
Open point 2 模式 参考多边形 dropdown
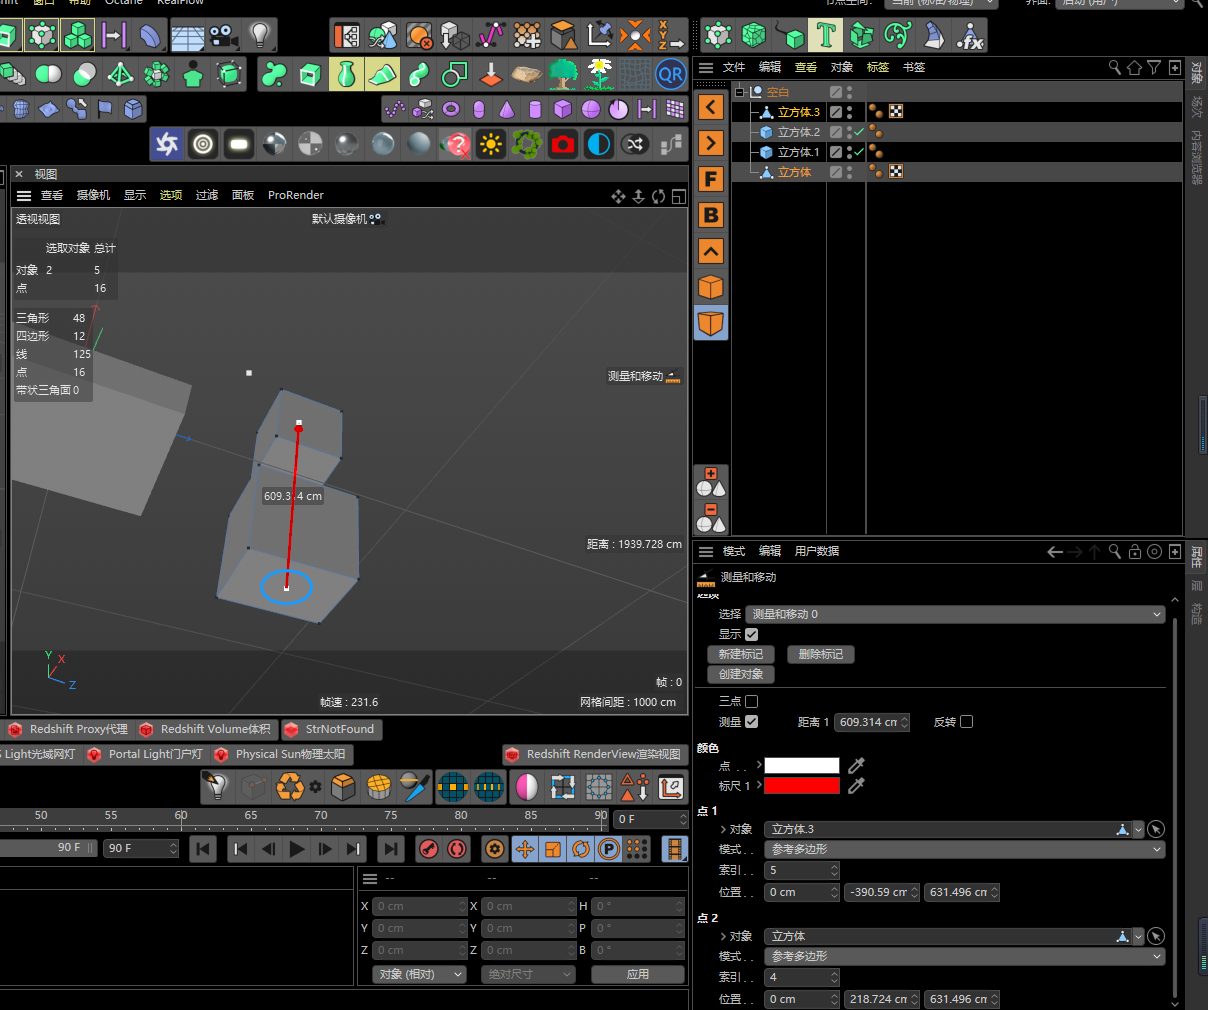click(965, 956)
